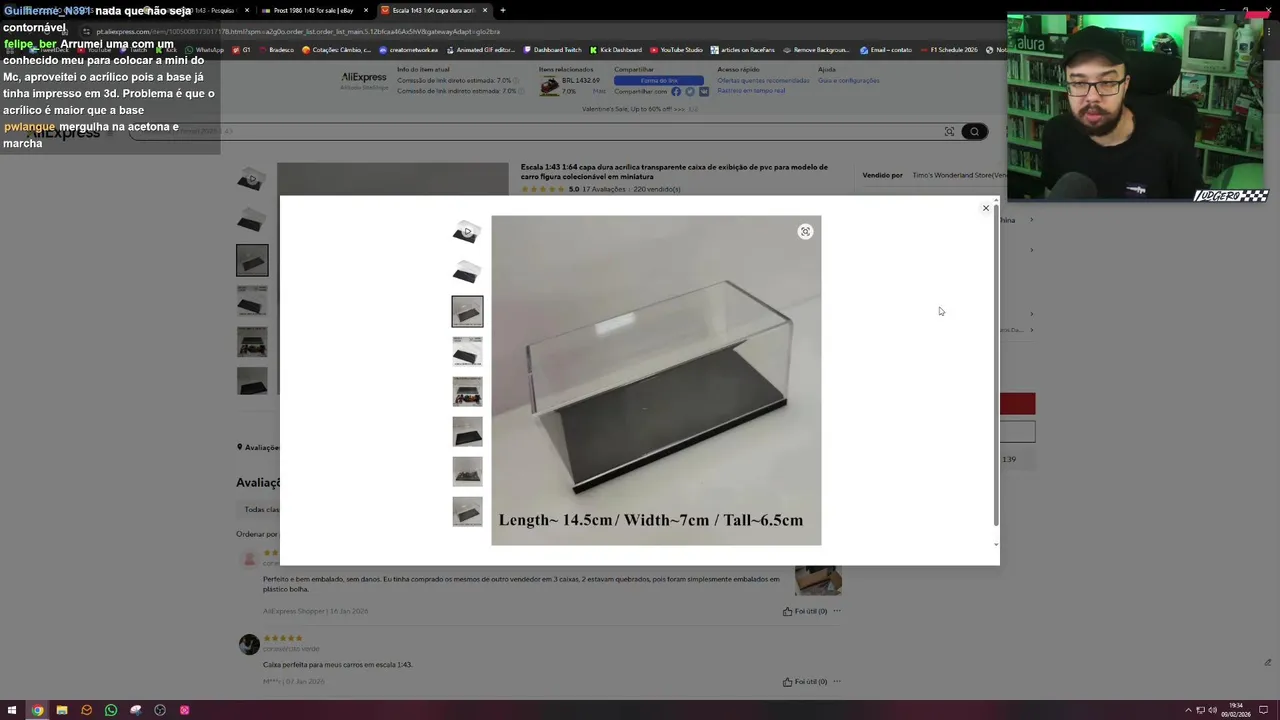Open the Kick Dashboard bookmark
The image size is (1280, 720).
[x=616, y=50]
